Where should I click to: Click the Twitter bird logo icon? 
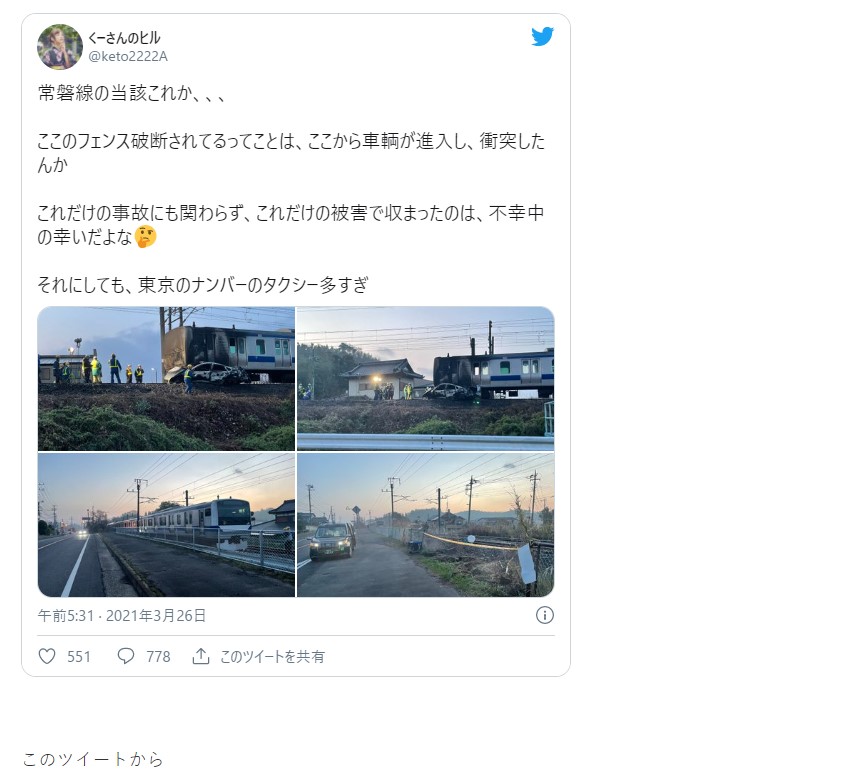pyautogui.click(x=542, y=36)
